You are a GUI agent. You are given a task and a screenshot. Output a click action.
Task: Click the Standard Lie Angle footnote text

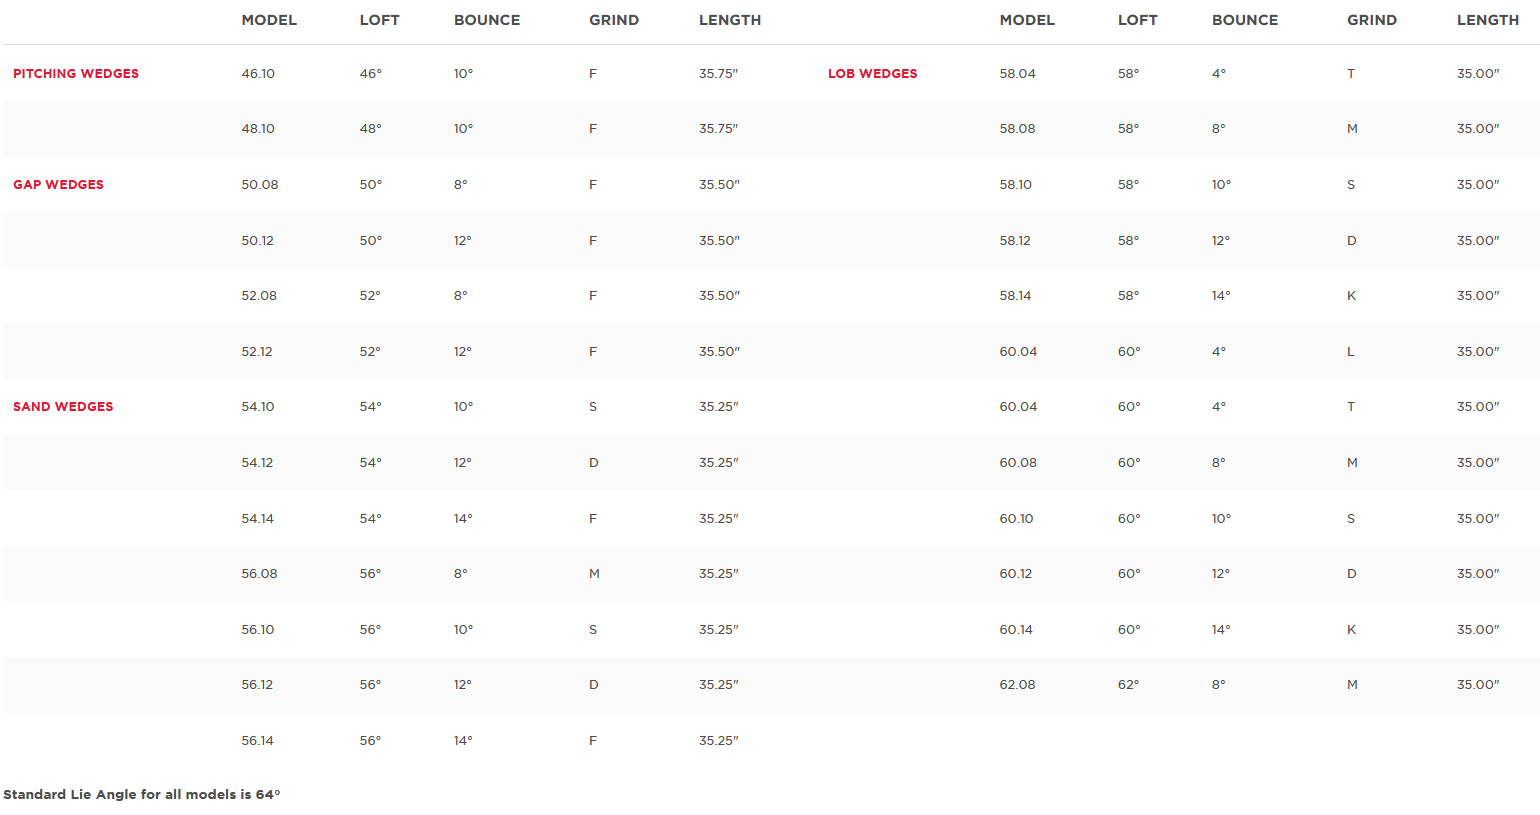click(x=142, y=795)
